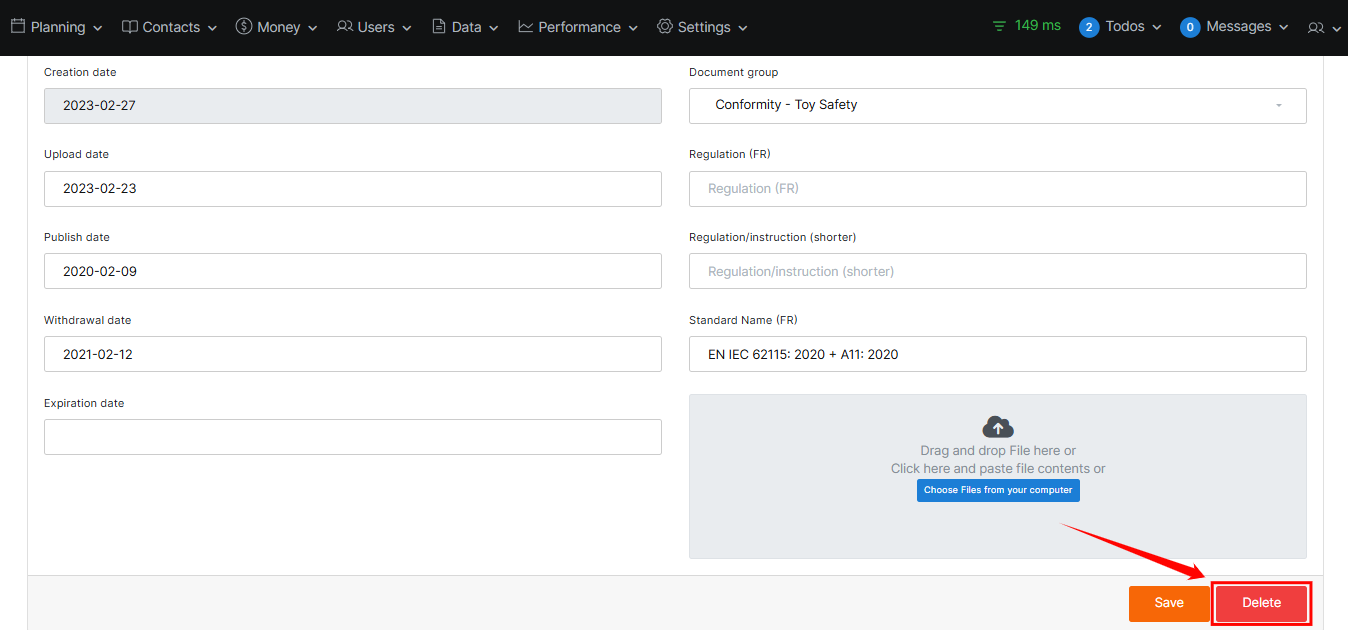1348x630 pixels.
Task: Open the Users menu
Action: 375,27
